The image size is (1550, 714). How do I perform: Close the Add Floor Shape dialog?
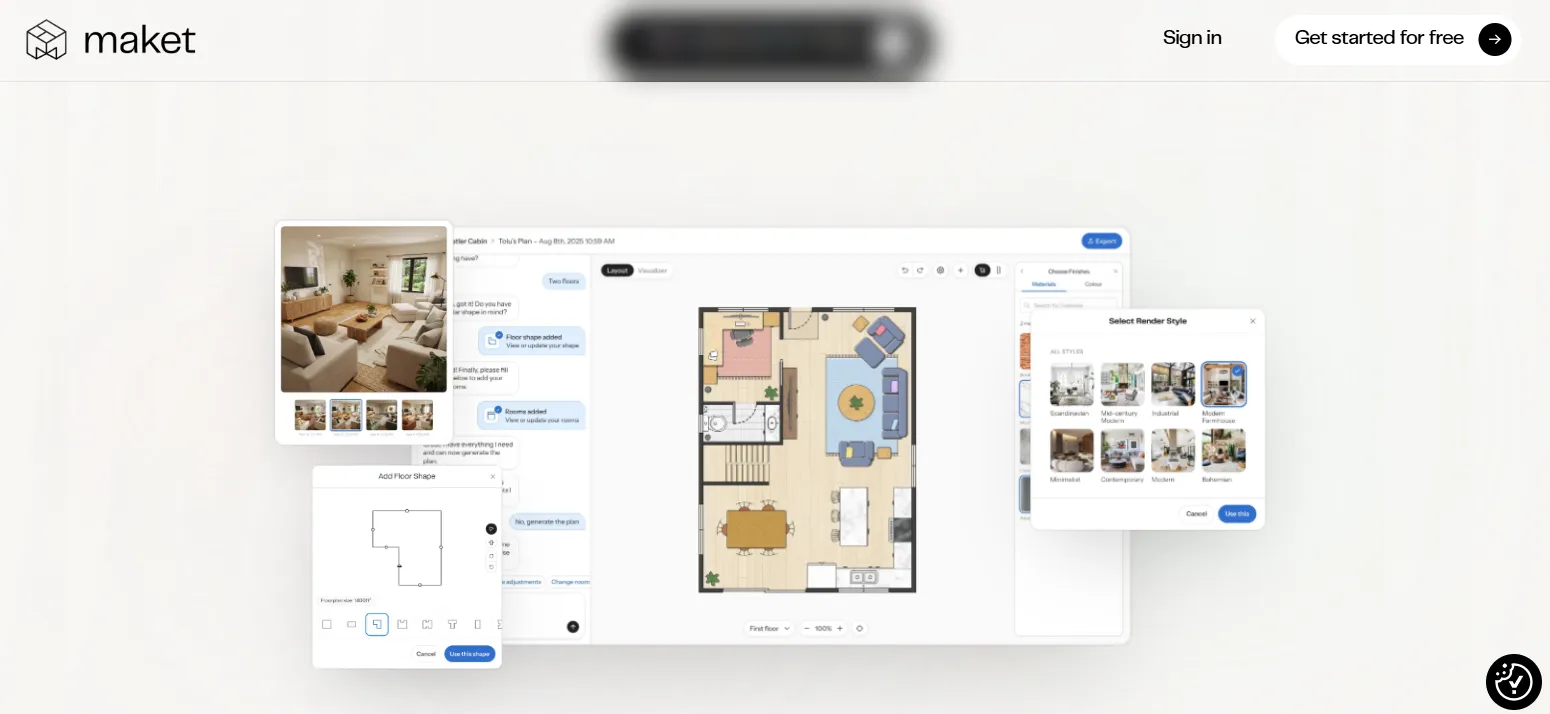493,477
